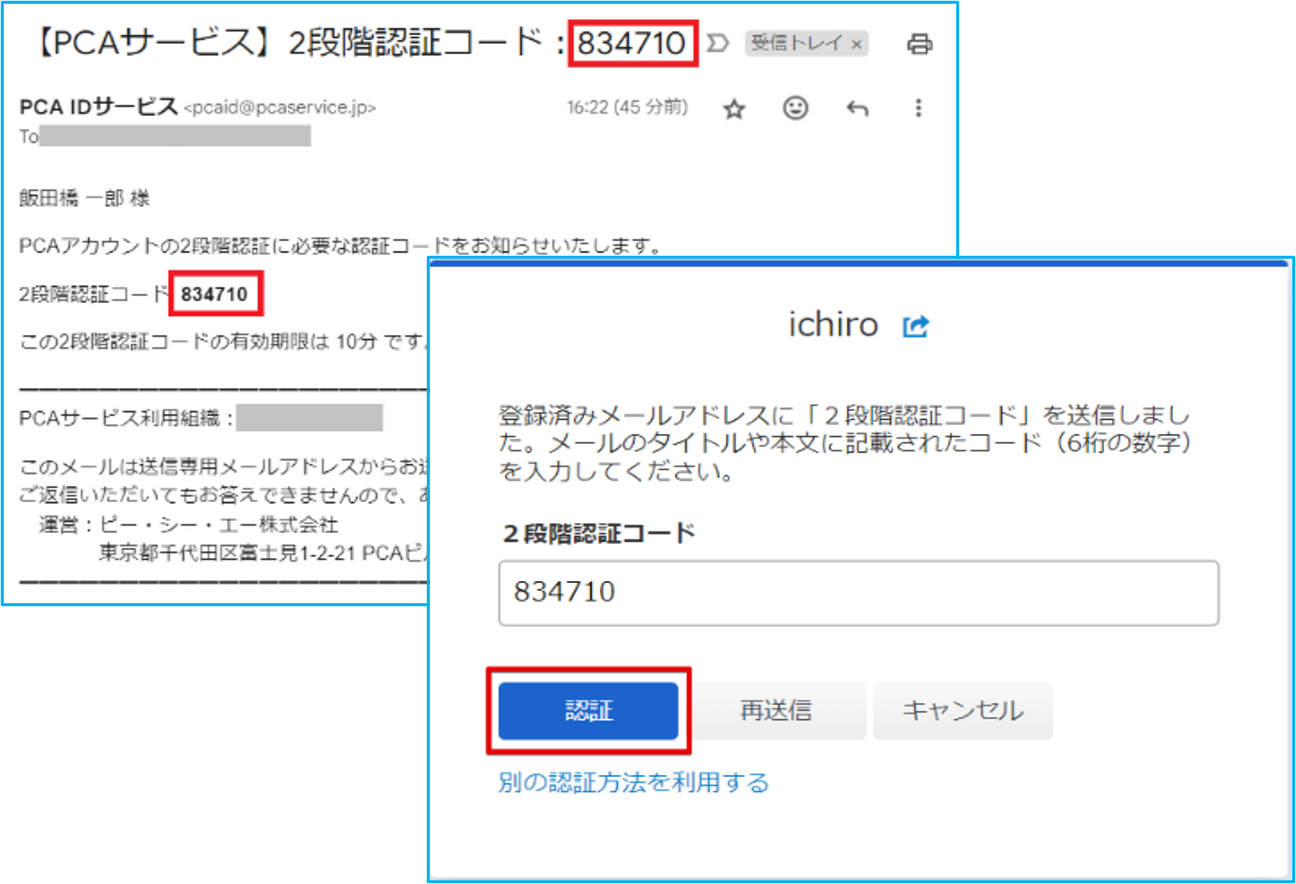Click the importance marker beside the subject
This screenshot has width=1296, height=884.
coord(718,44)
